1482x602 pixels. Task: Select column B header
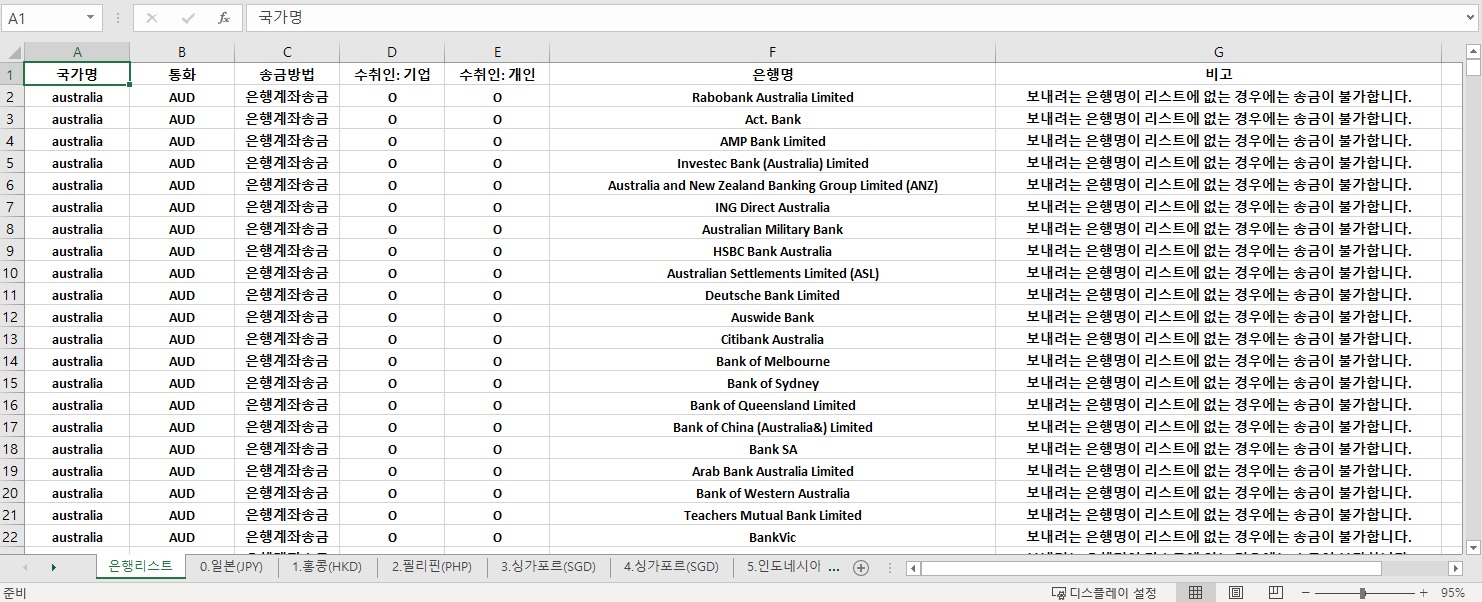click(x=182, y=52)
